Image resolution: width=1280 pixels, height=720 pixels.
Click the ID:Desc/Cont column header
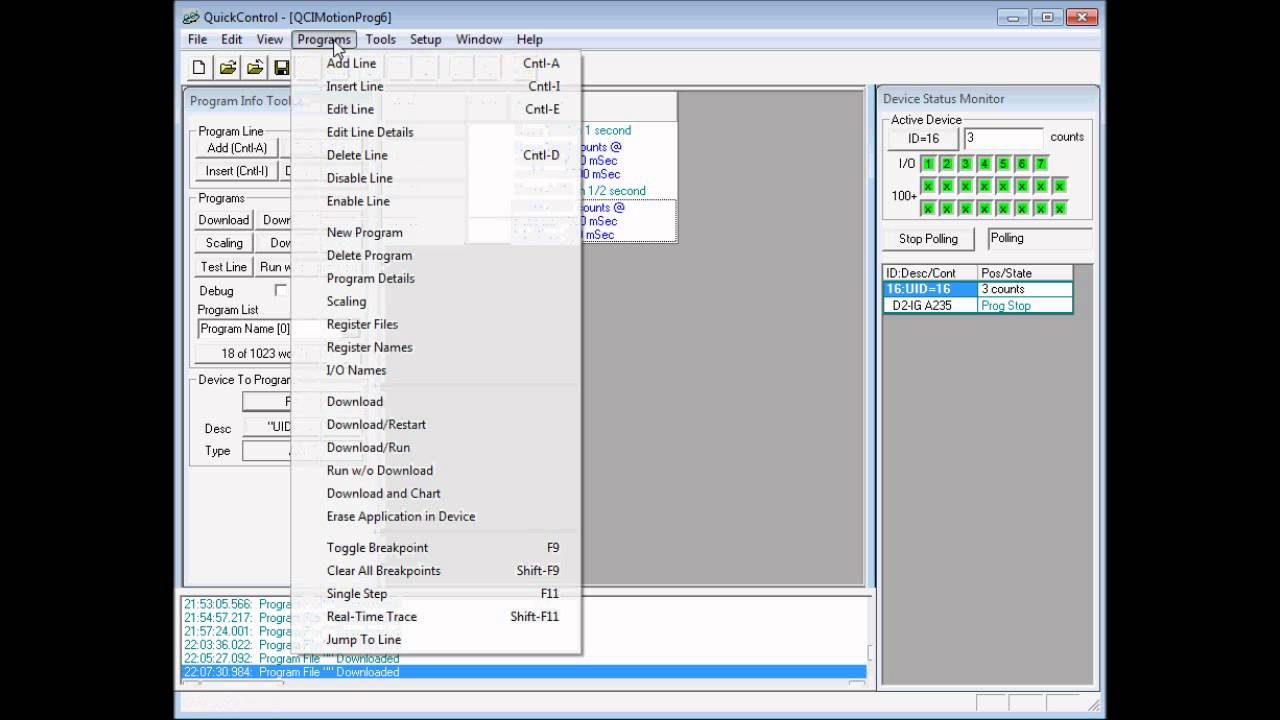coord(930,273)
